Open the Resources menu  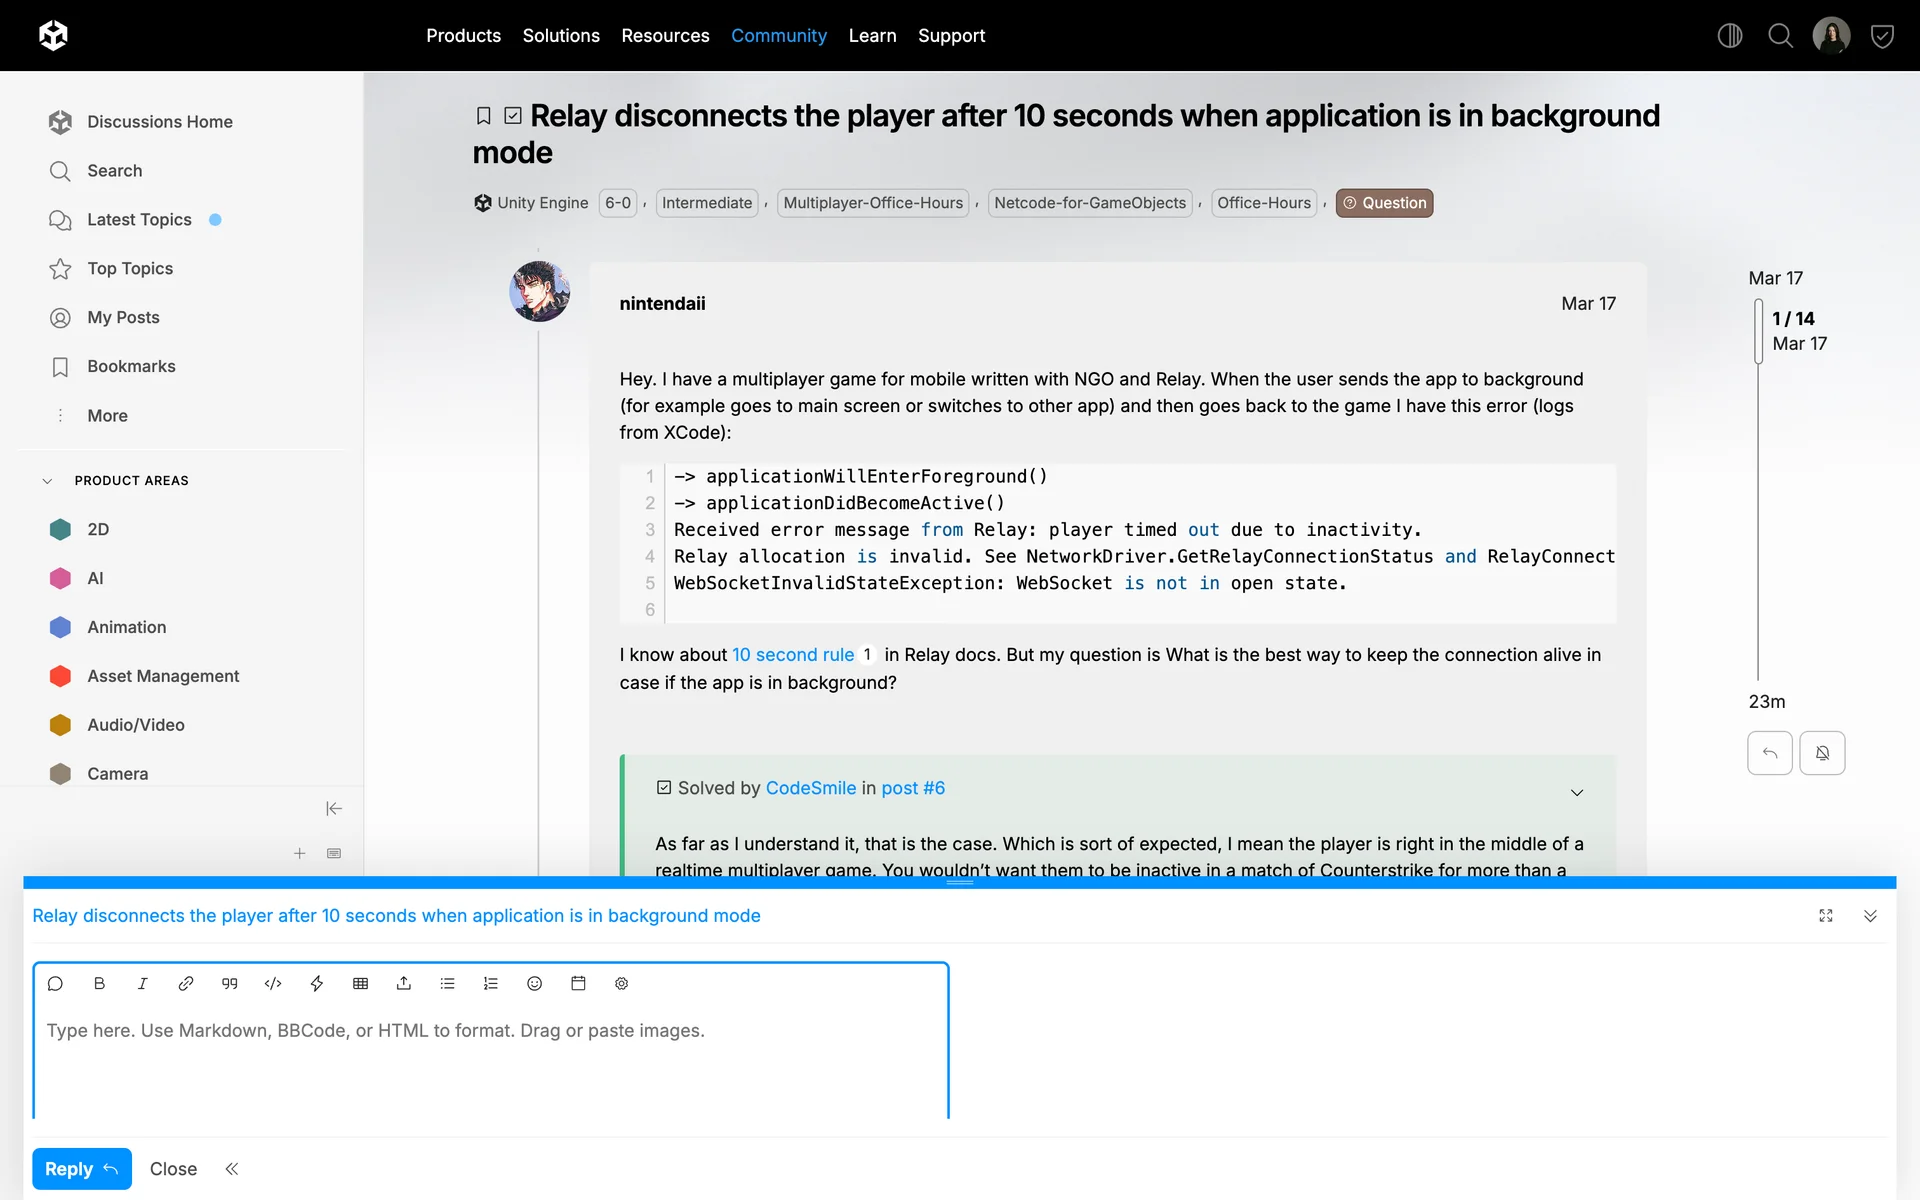[665, 36]
